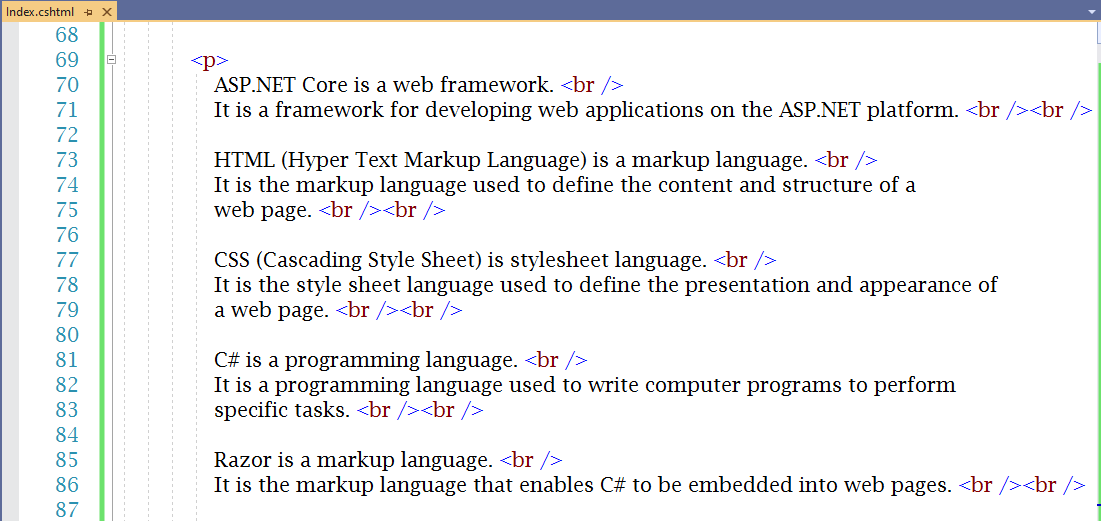Click line number 73
Viewport: 1101px width, 521px height.
pyautogui.click(x=67, y=160)
